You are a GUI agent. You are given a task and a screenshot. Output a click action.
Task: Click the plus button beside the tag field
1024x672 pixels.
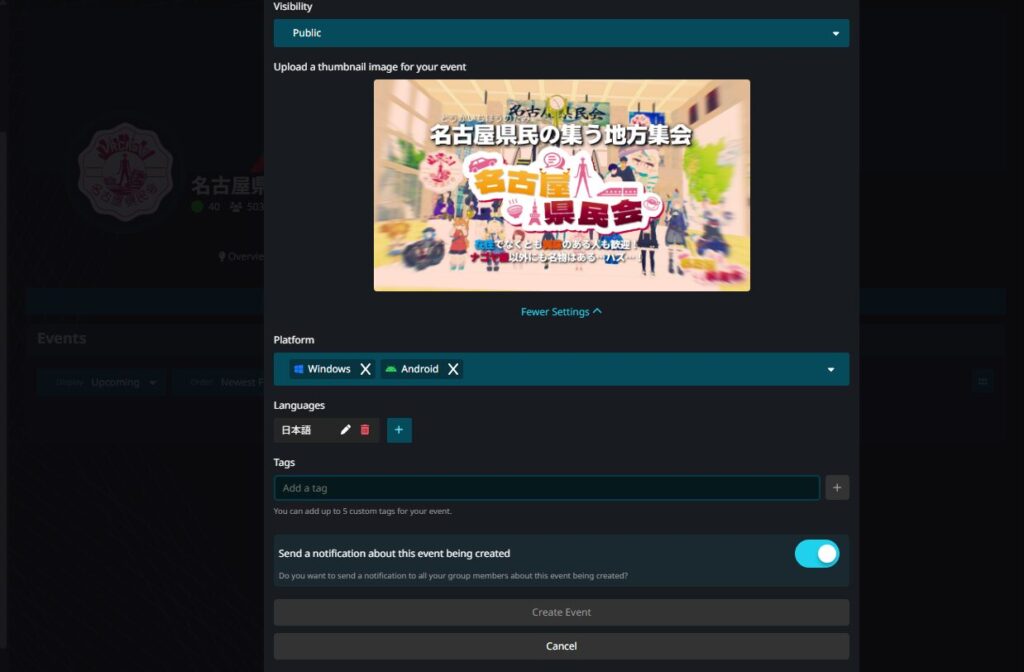pos(837,488)
